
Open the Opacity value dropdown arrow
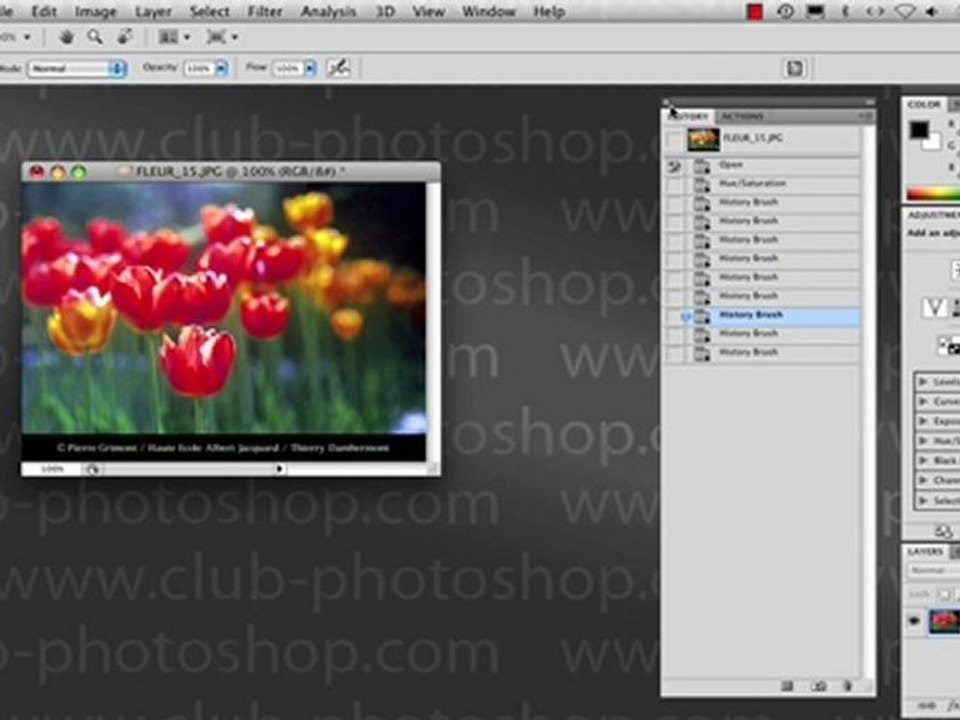pos(222,68)
